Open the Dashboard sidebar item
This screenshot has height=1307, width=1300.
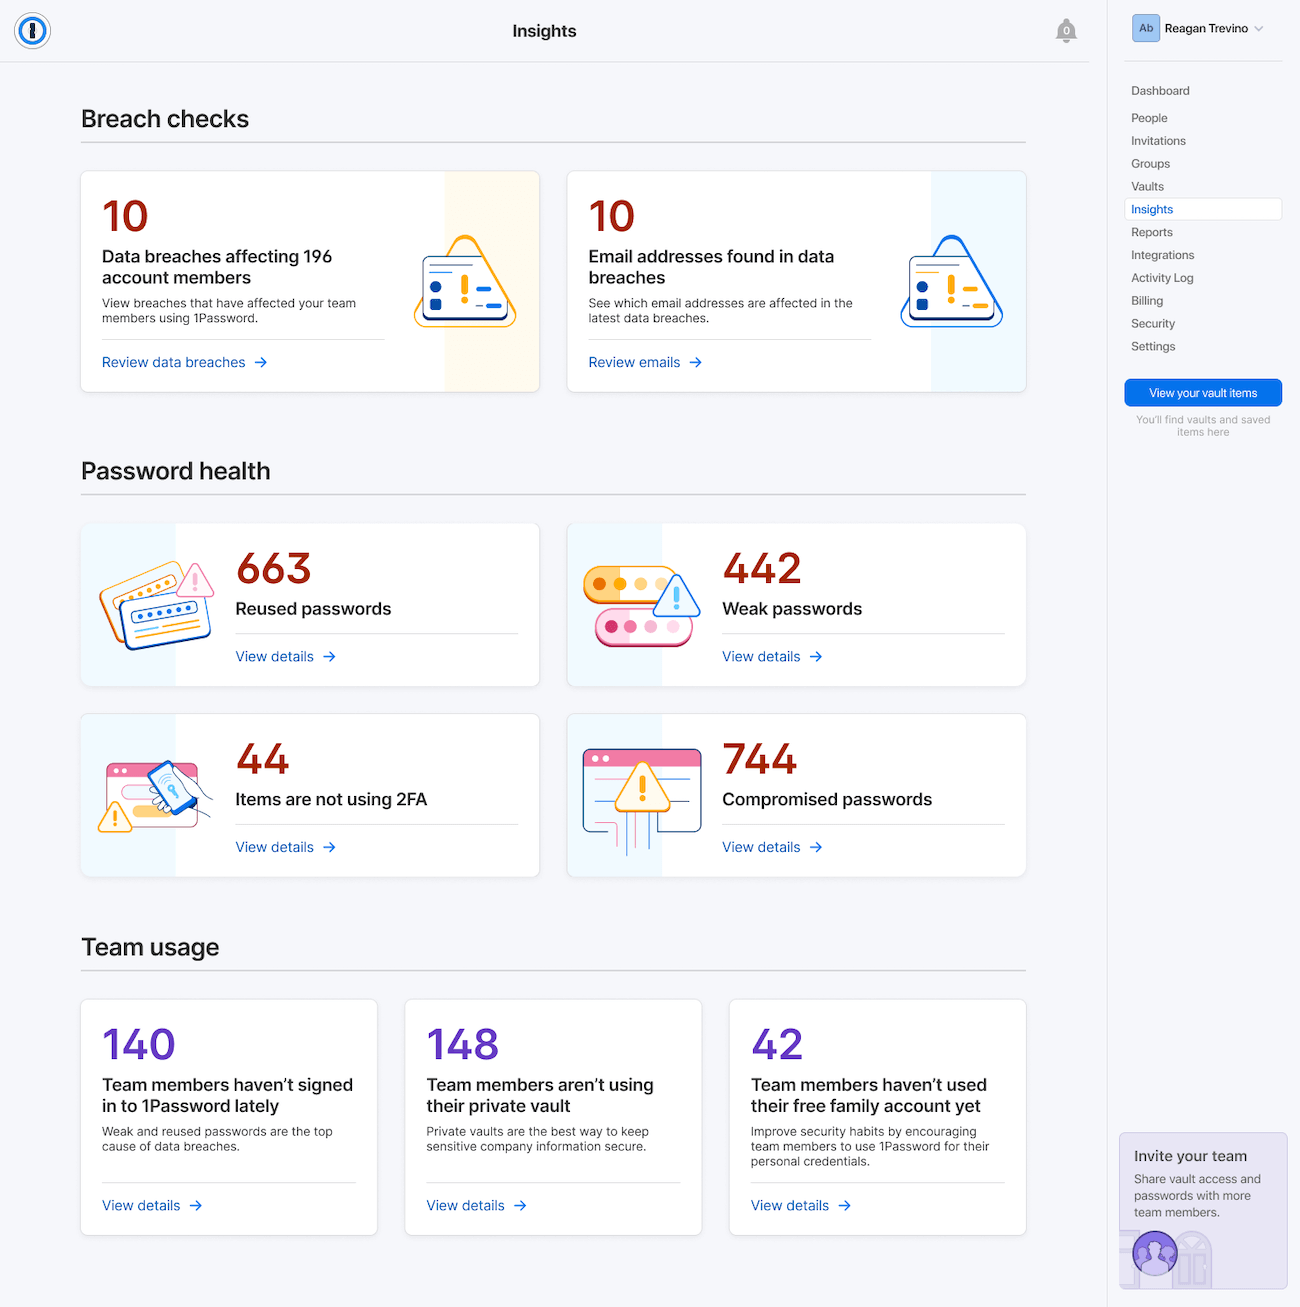pyautogui.click(x=1160, y=90)
